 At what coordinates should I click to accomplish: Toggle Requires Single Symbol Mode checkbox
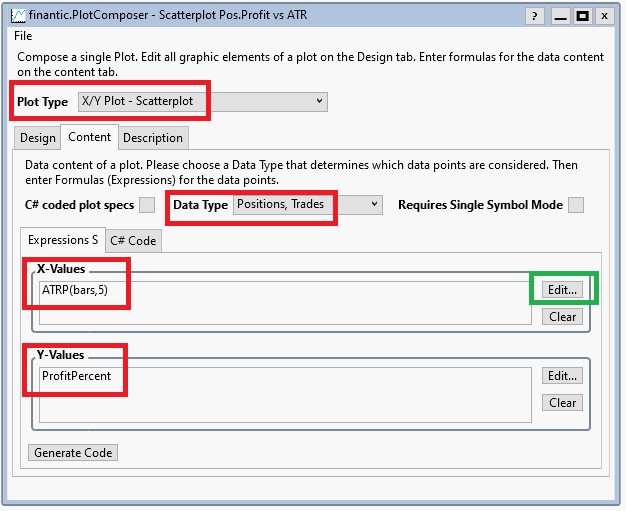click(576, 205)
